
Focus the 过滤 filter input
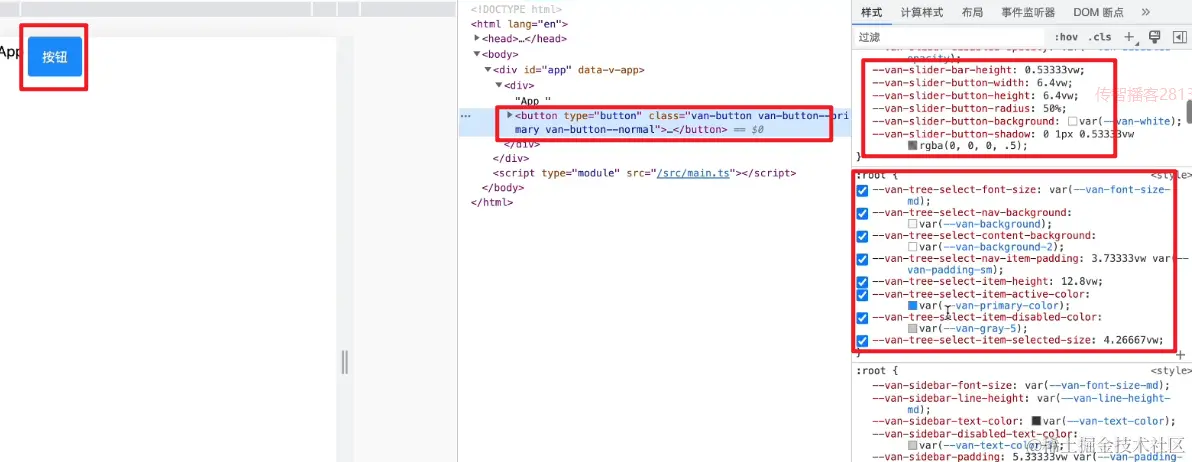coord(950,36)
